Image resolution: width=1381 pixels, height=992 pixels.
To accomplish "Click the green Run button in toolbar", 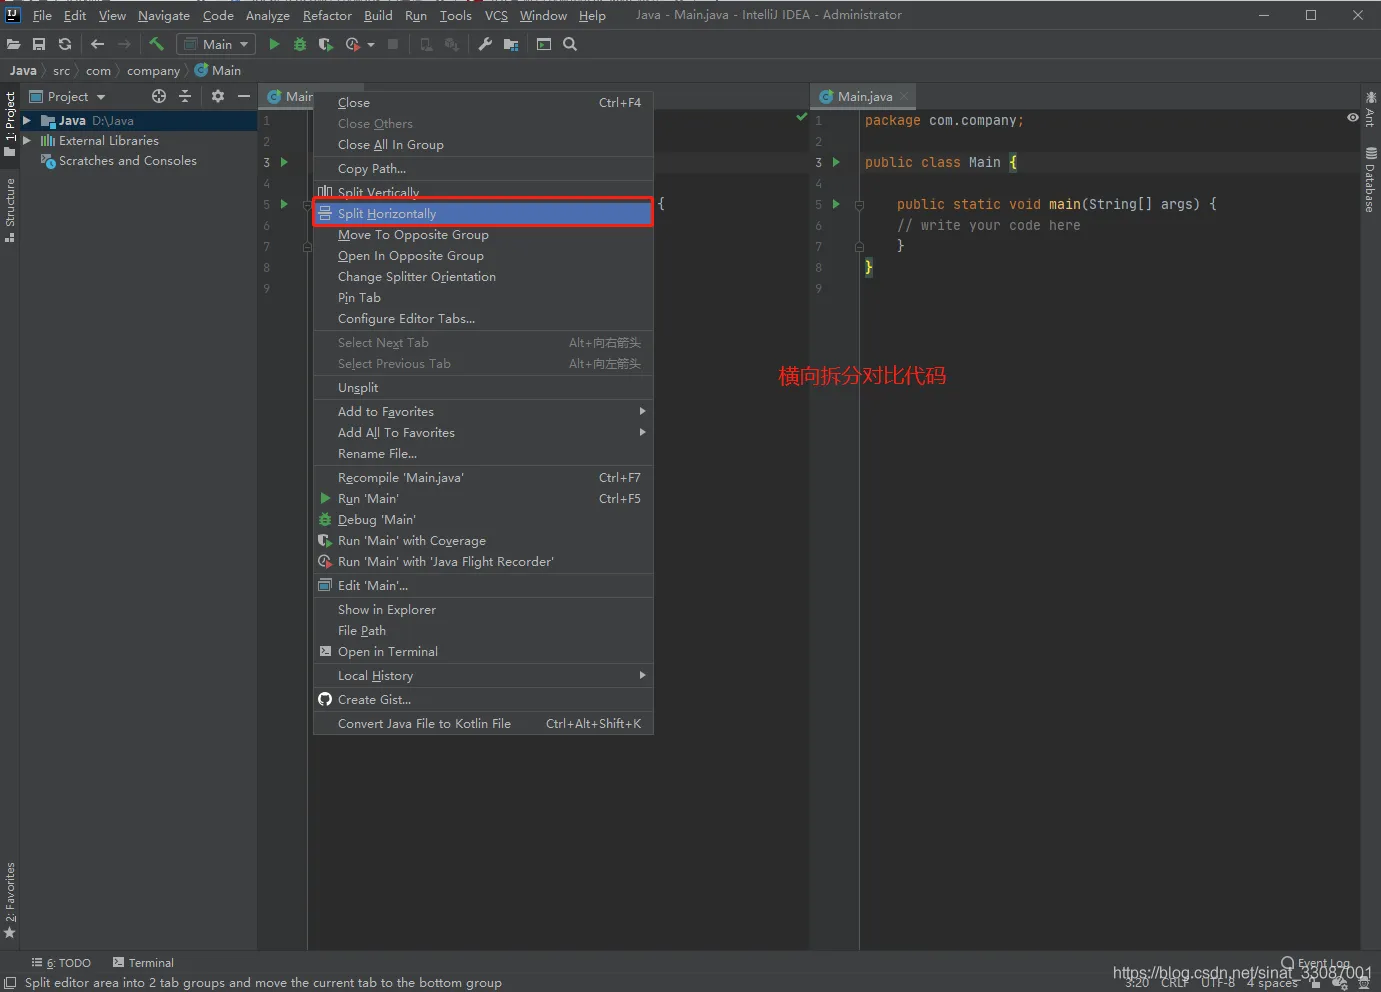I will [274, 44].
